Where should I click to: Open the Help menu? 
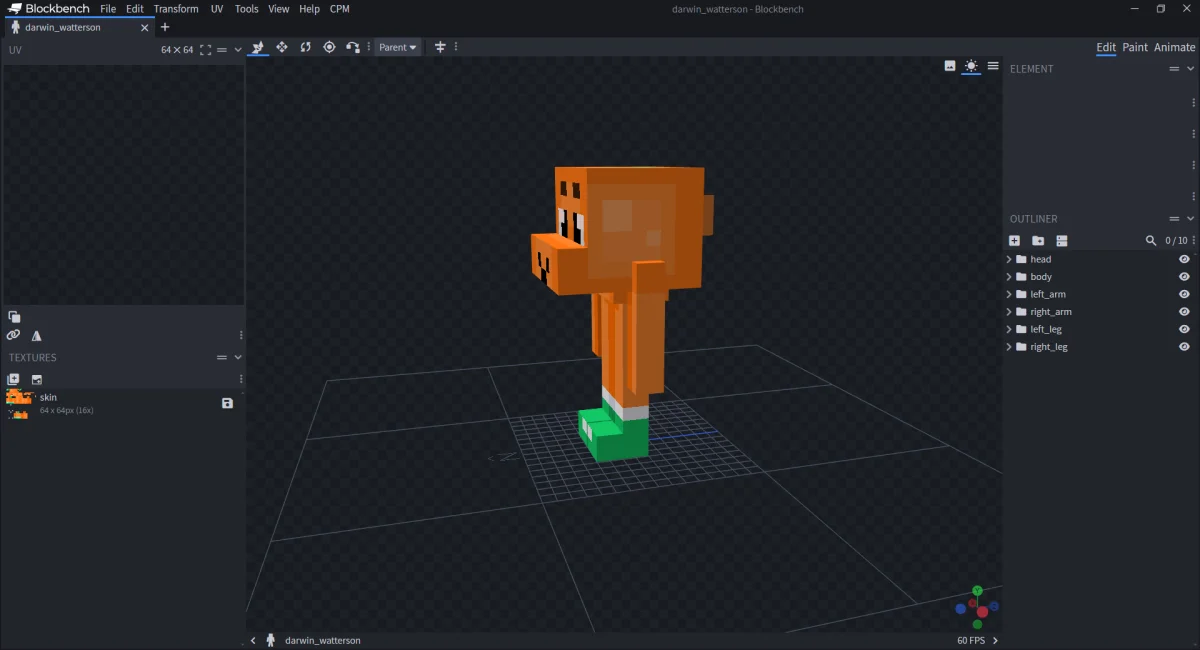pos(310,9)
